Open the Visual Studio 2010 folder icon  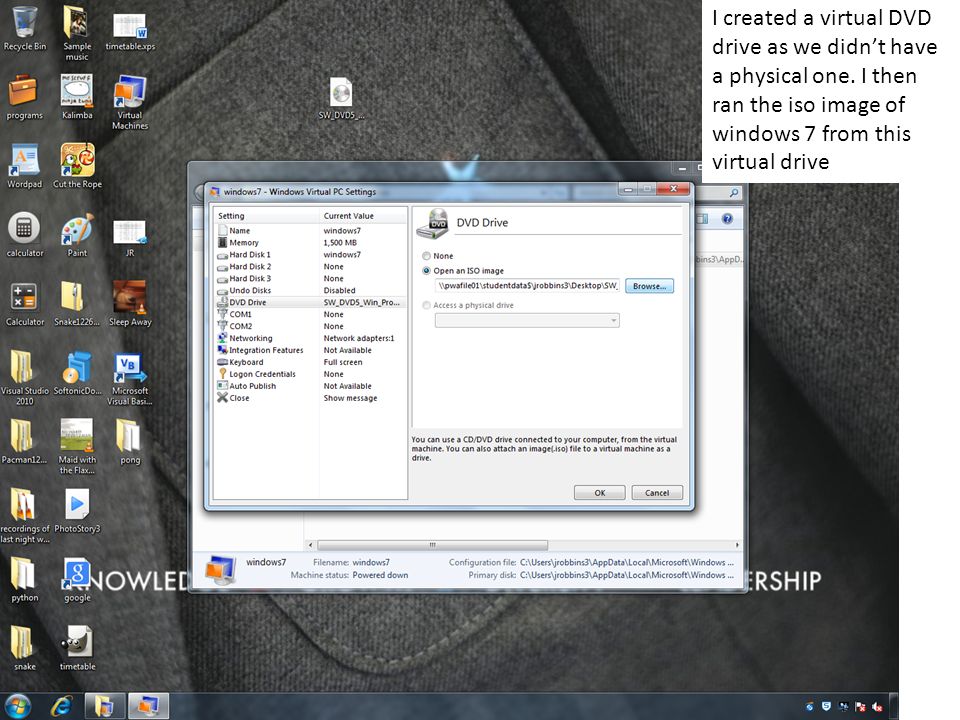point(24,378)
